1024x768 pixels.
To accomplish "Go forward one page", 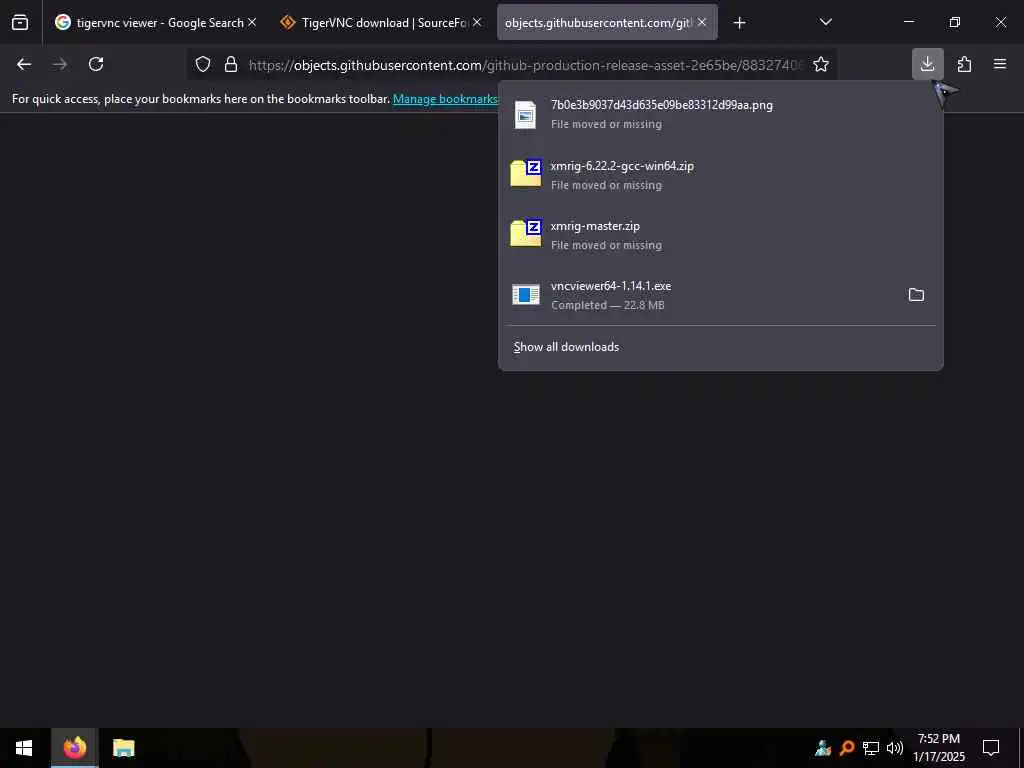I will point(60,64).
